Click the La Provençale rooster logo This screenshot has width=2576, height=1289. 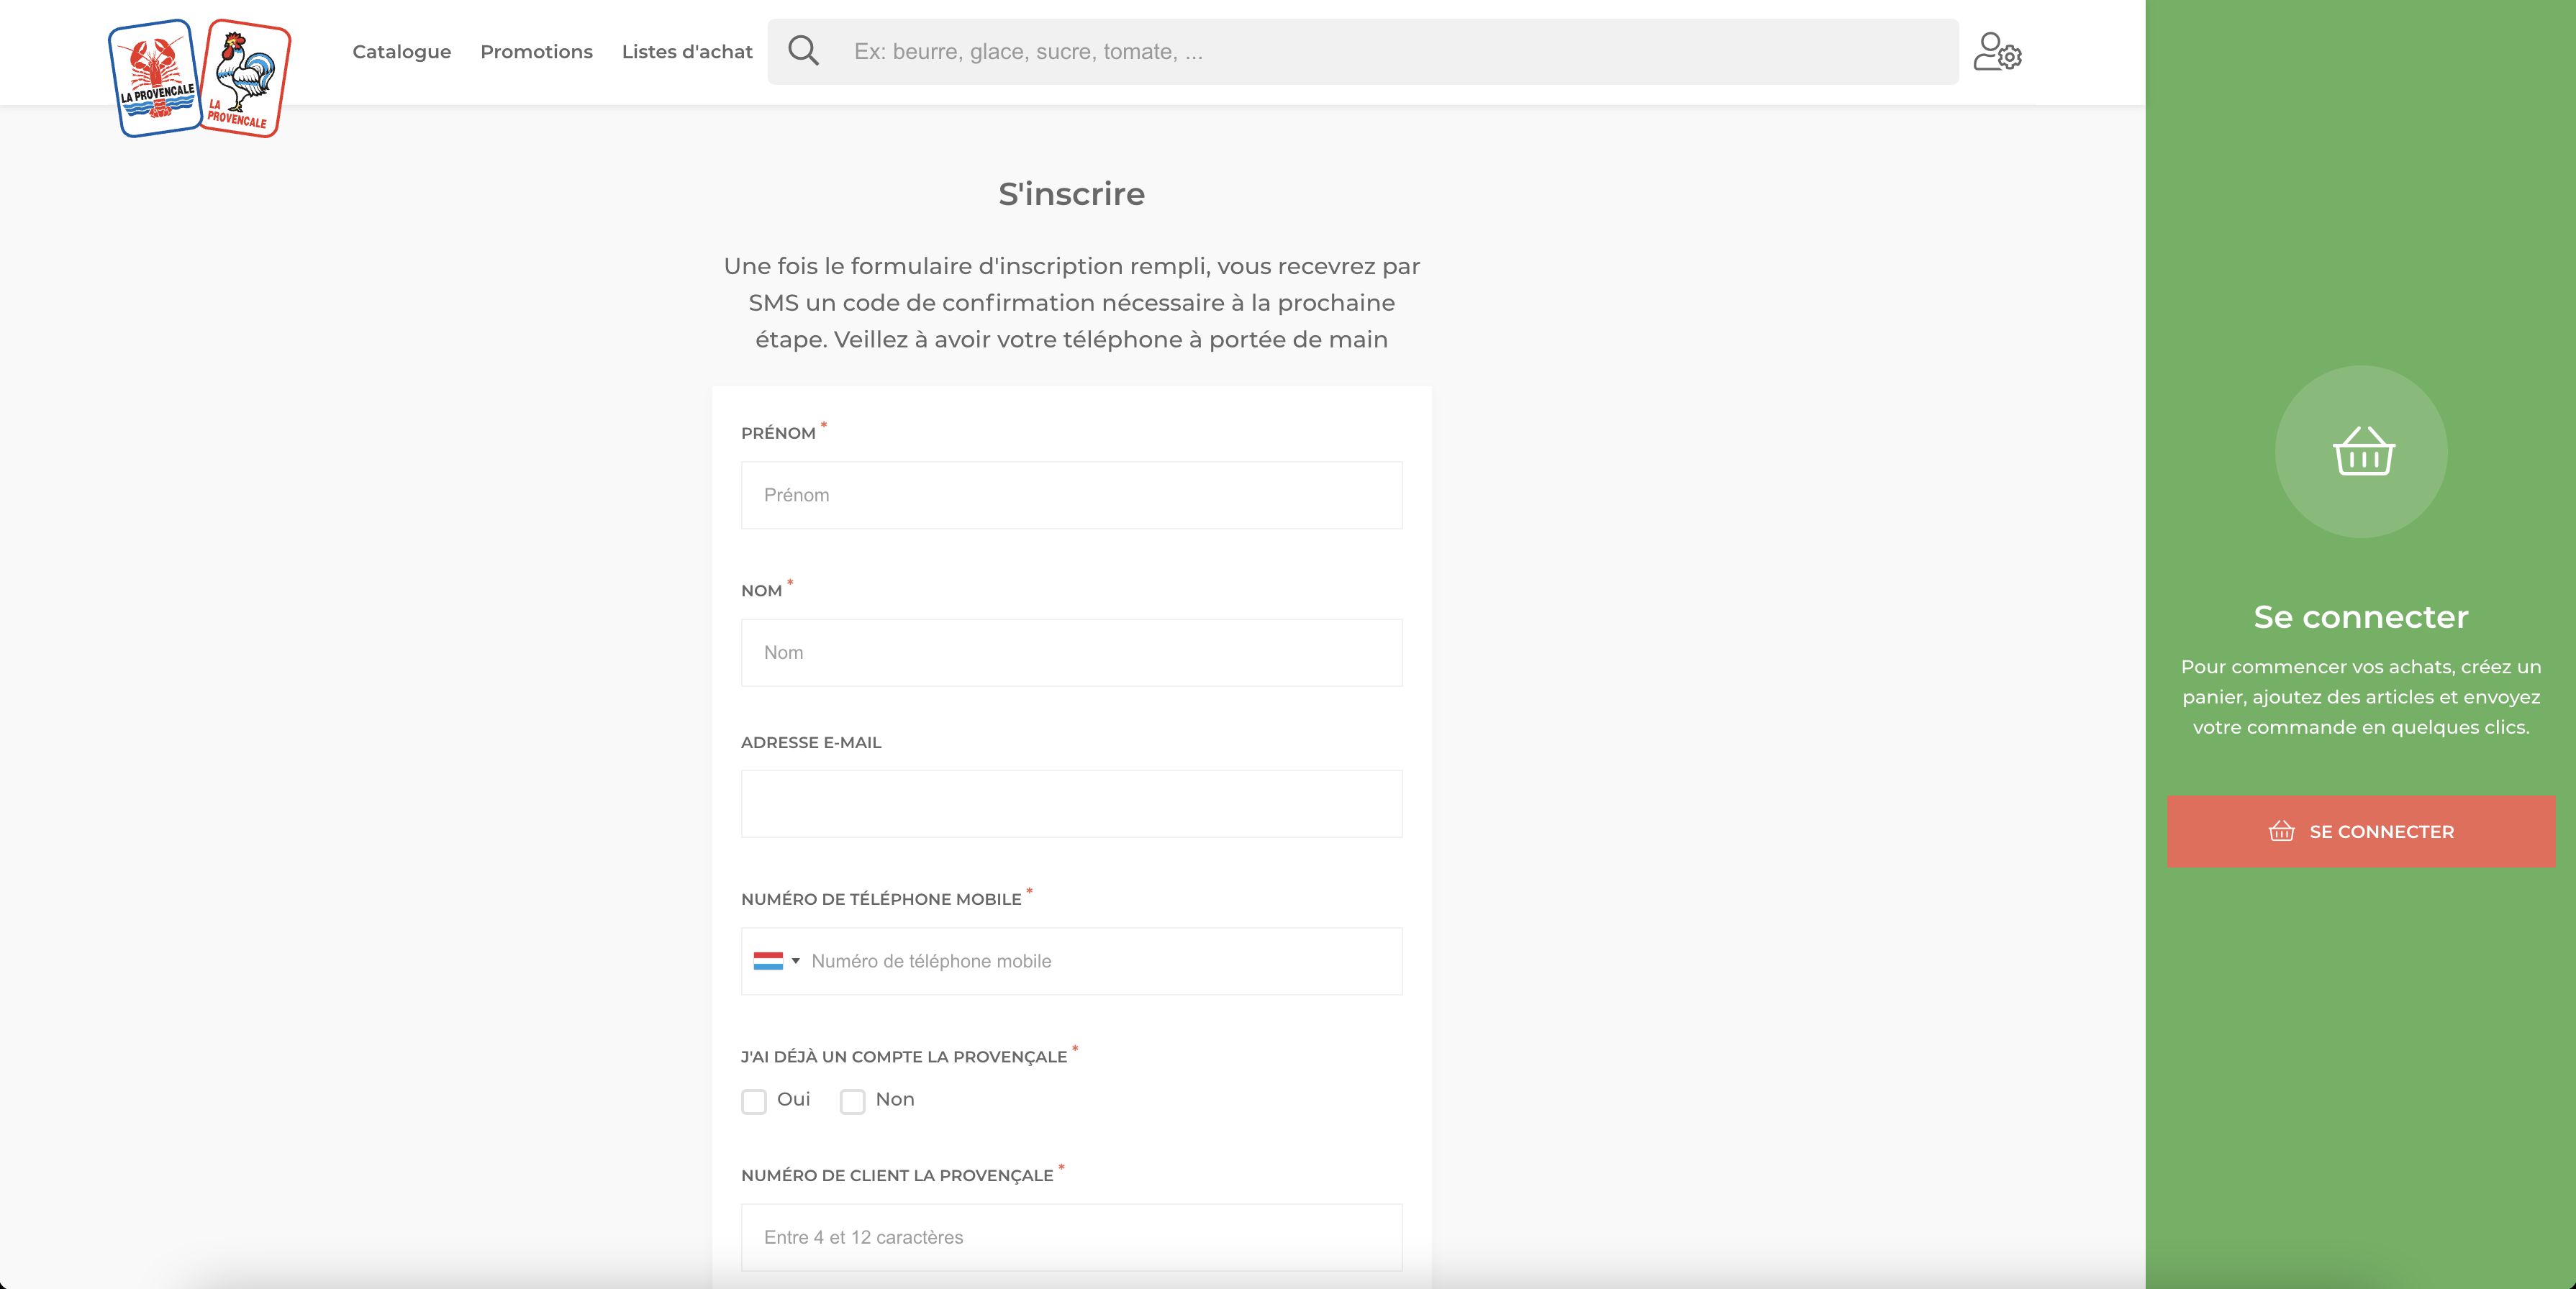click(245, 78)
